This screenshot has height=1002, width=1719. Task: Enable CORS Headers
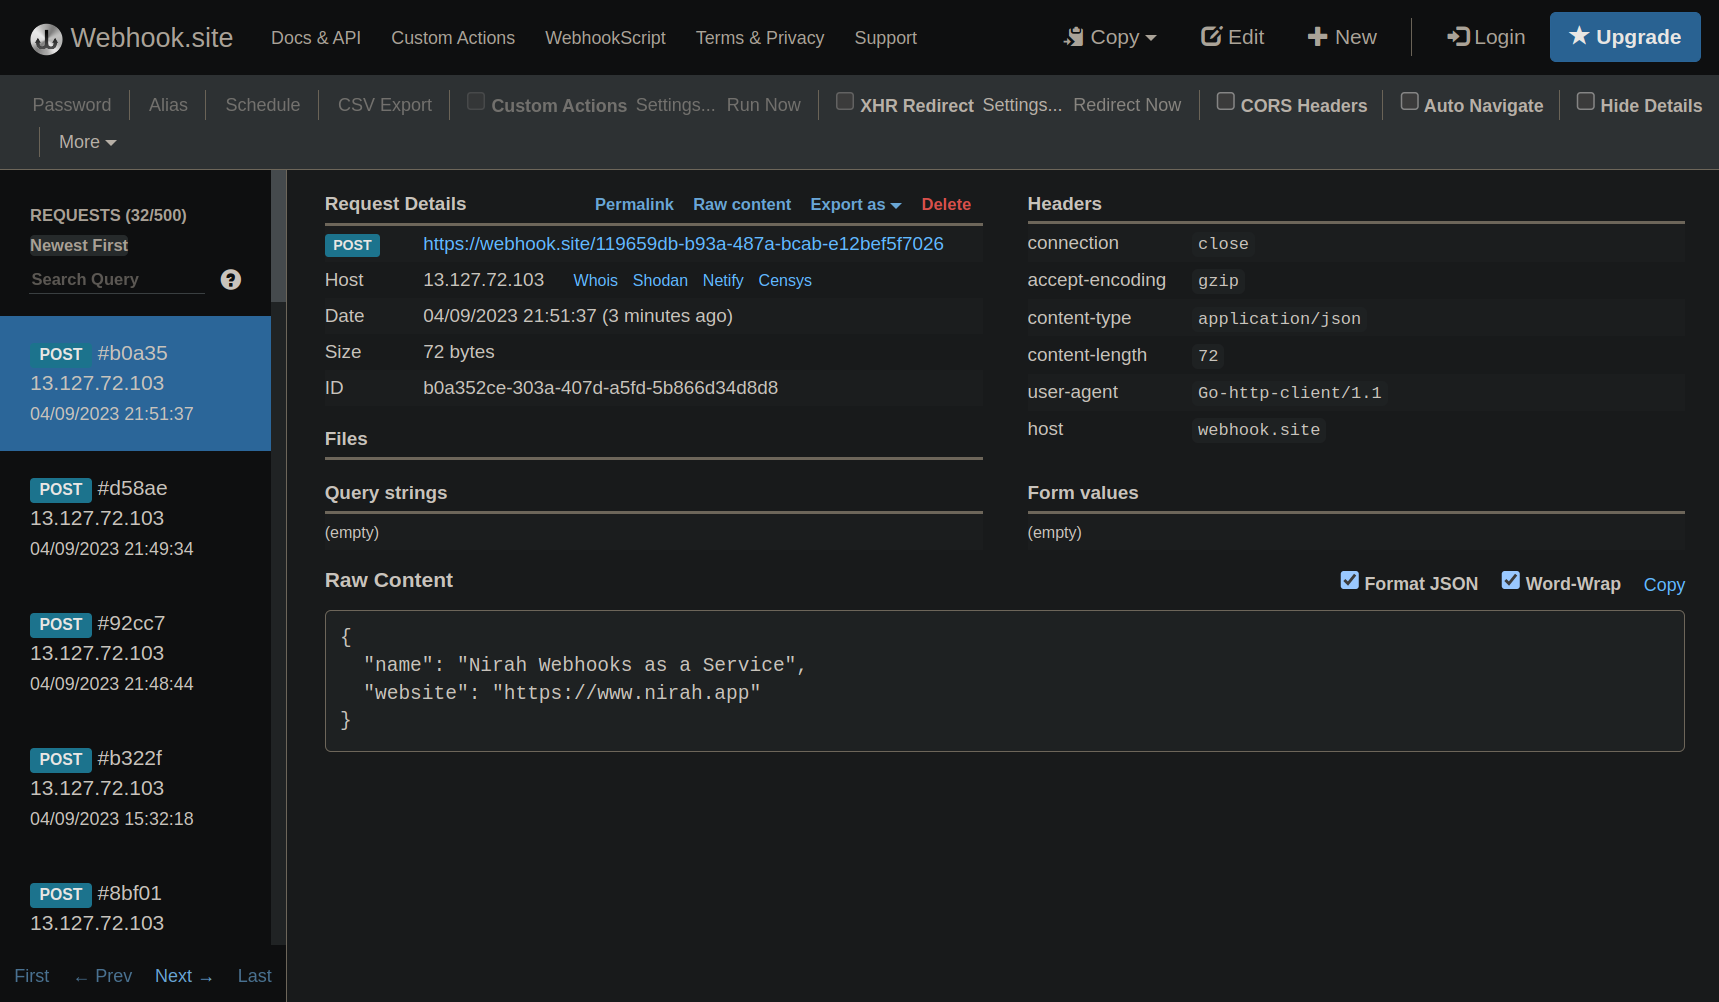[x=1225, y=100]
